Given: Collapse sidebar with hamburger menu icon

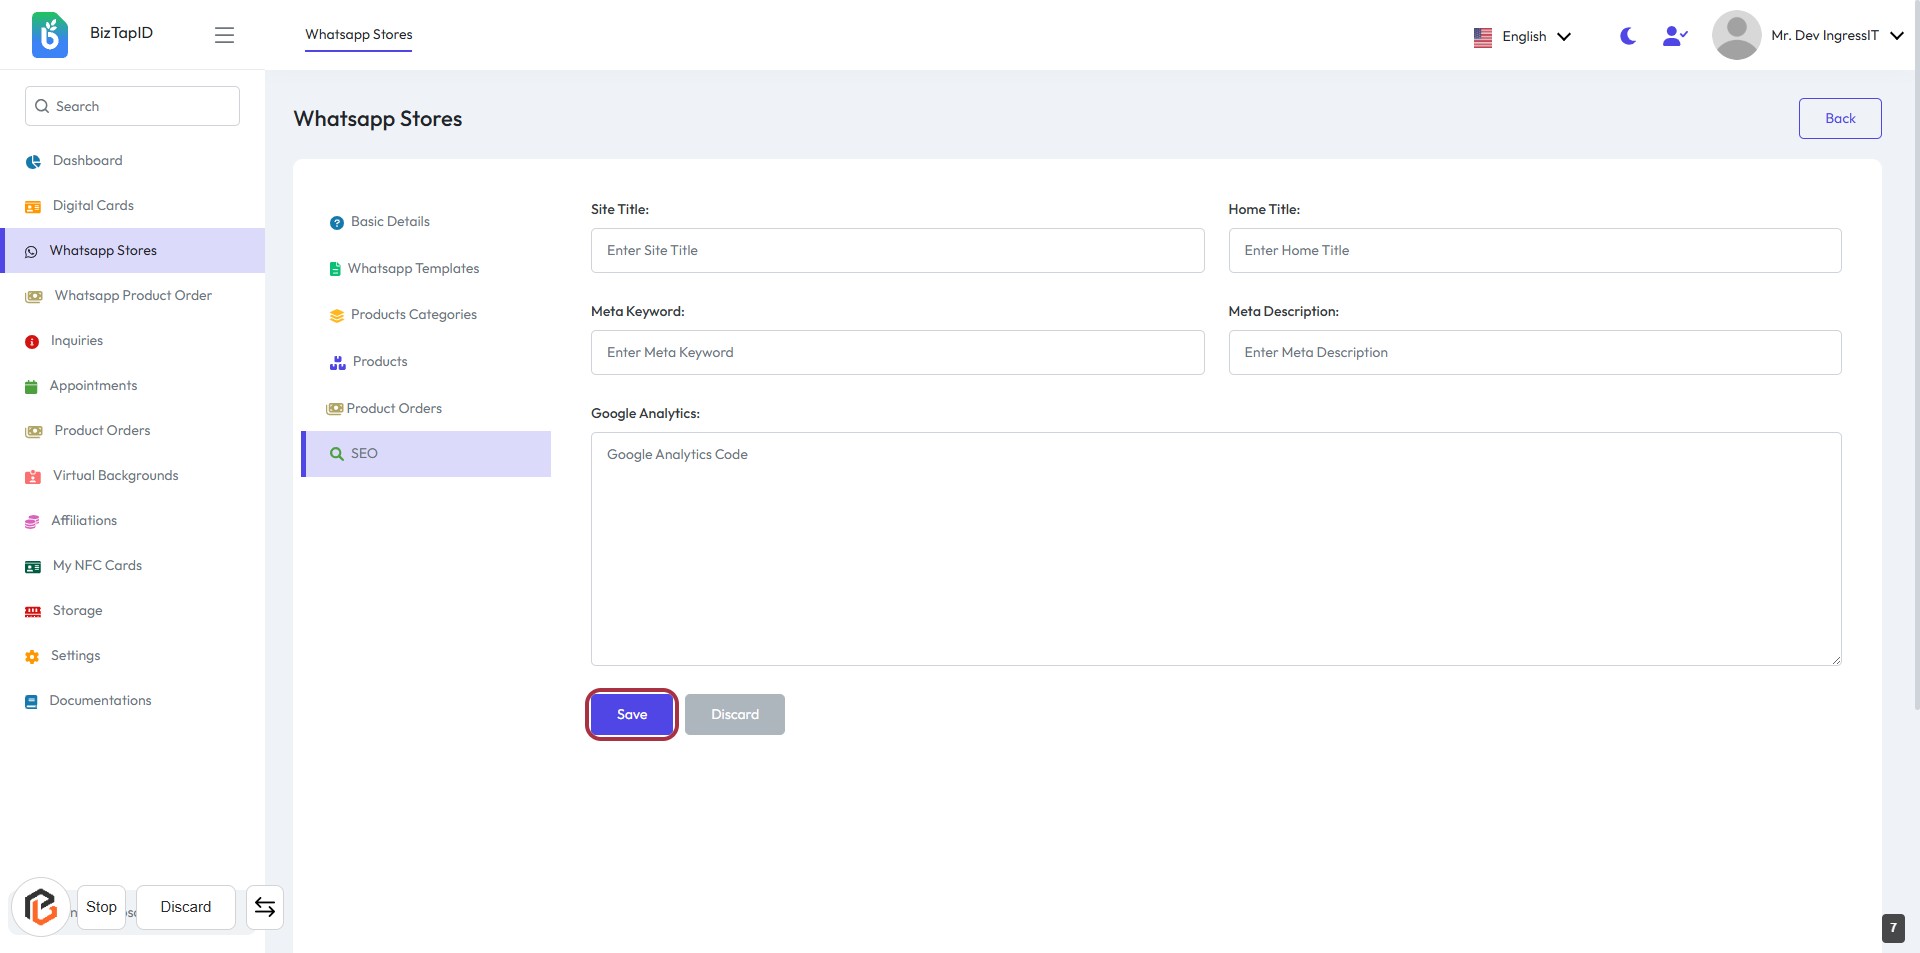Looking at the screenshot, I should click(x=224, y=35).
